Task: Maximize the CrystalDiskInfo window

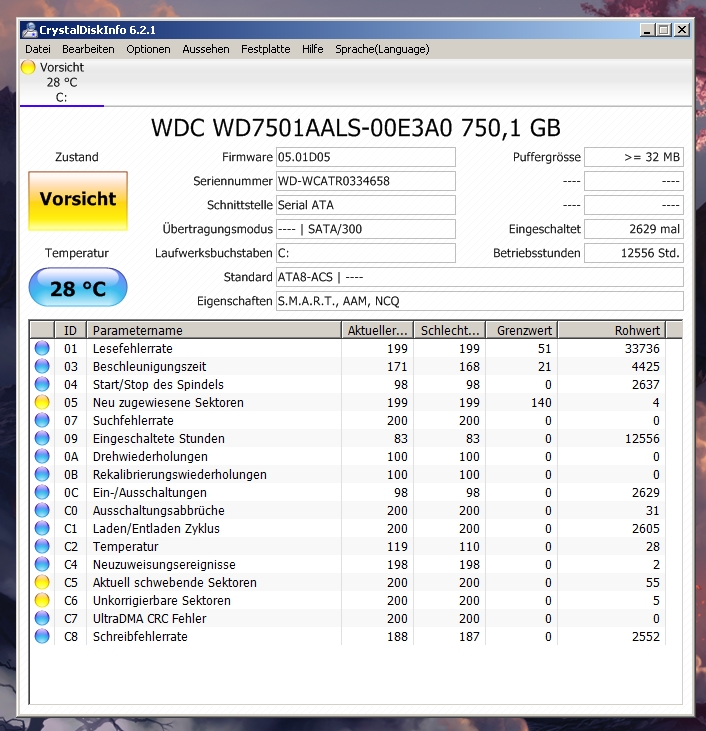Action: pyautogui.click(x=664, y=30)
